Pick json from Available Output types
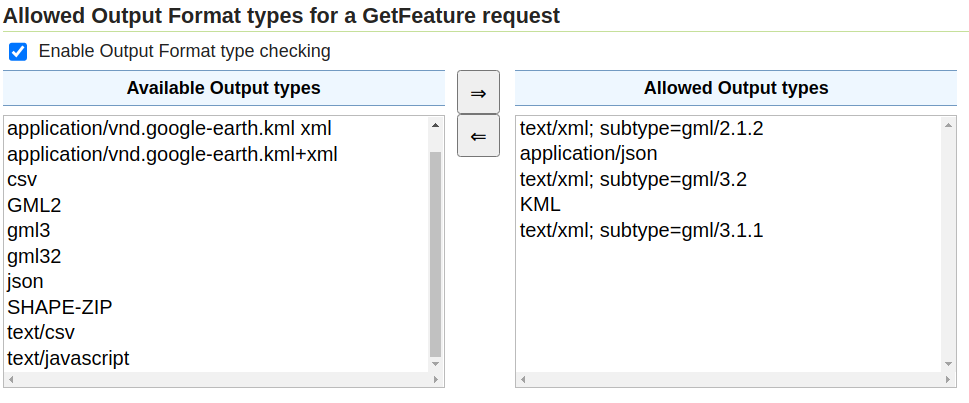Image resolution: width=969 pixels, height=403 pixels. [x=25, y=282]
